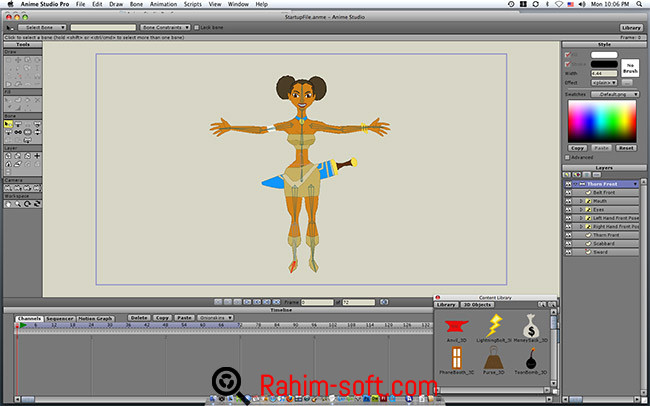650x406 pixels.
Task: Click the Reset button in Style panel
Action: click(x=626, y=147)
